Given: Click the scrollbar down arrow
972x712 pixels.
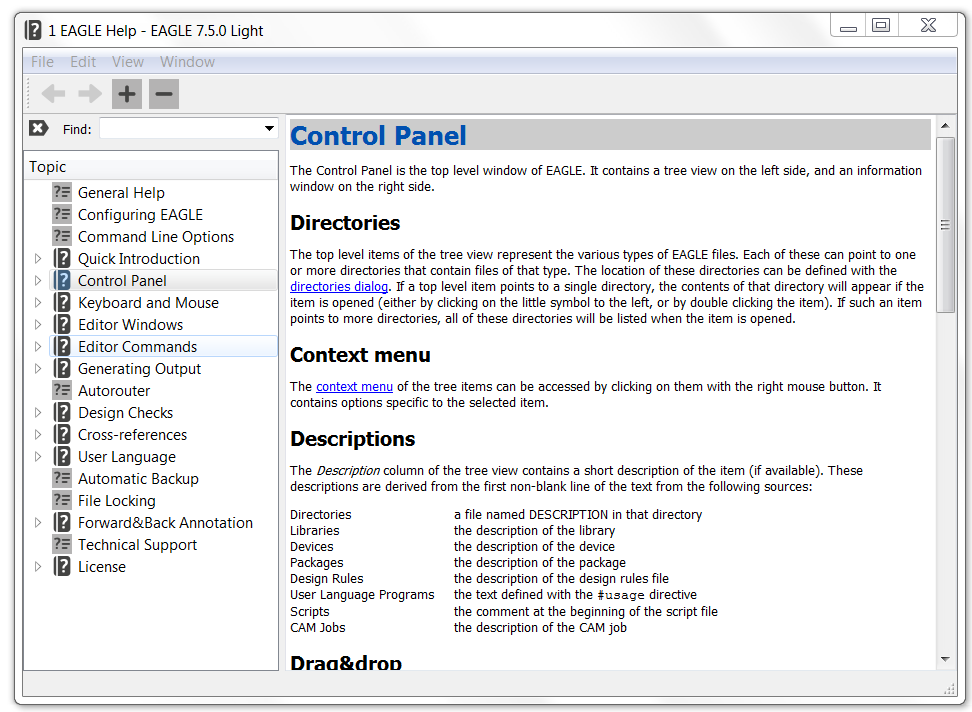Looking at the screenshot, I should [x=945, y=659].
